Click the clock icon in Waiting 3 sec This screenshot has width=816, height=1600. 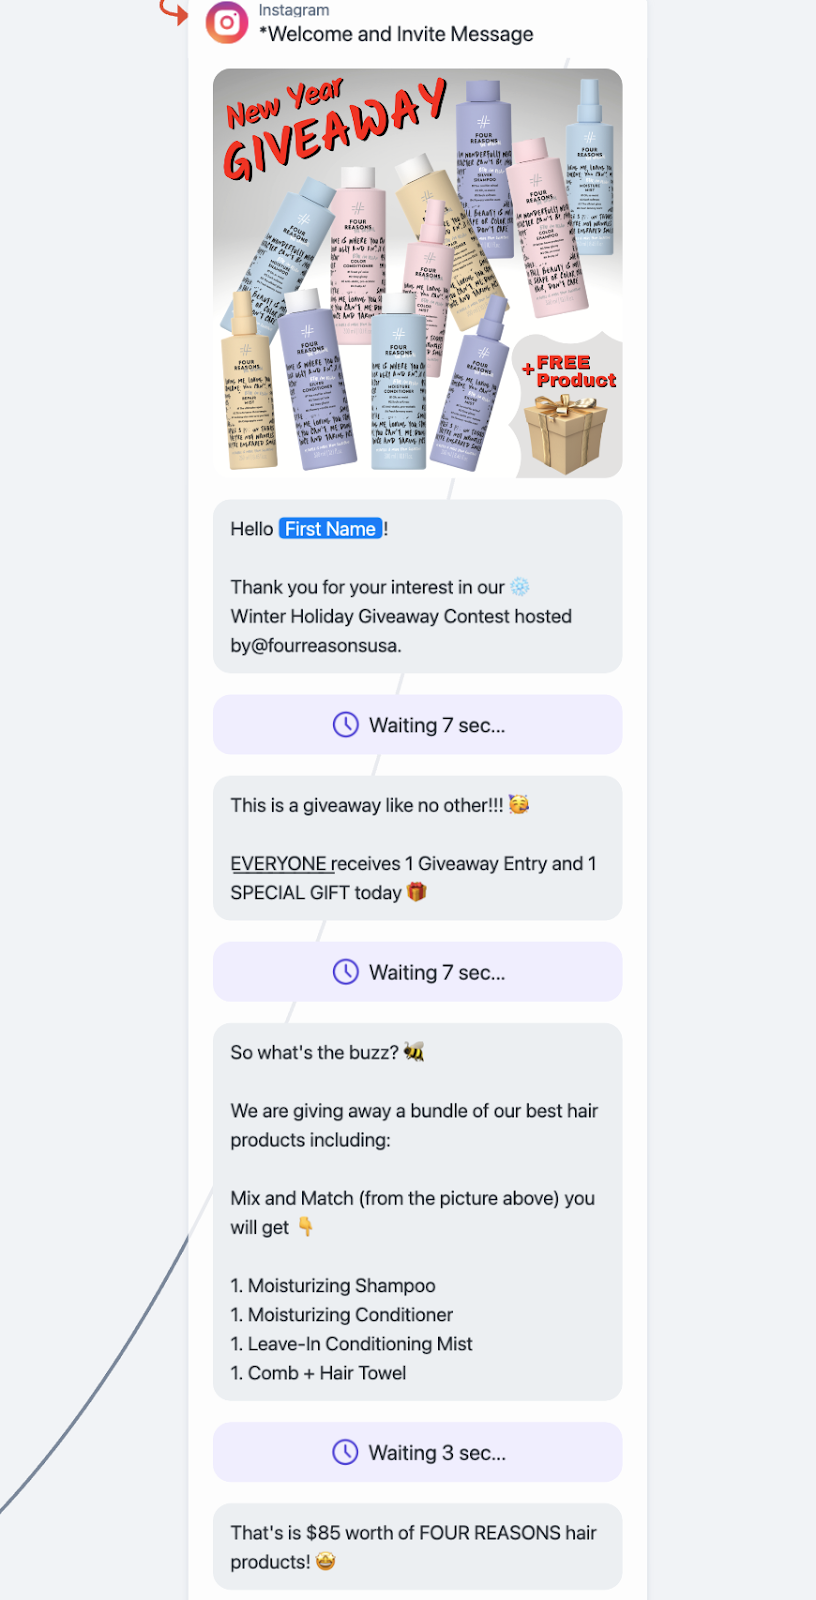tap(345, 1452)
